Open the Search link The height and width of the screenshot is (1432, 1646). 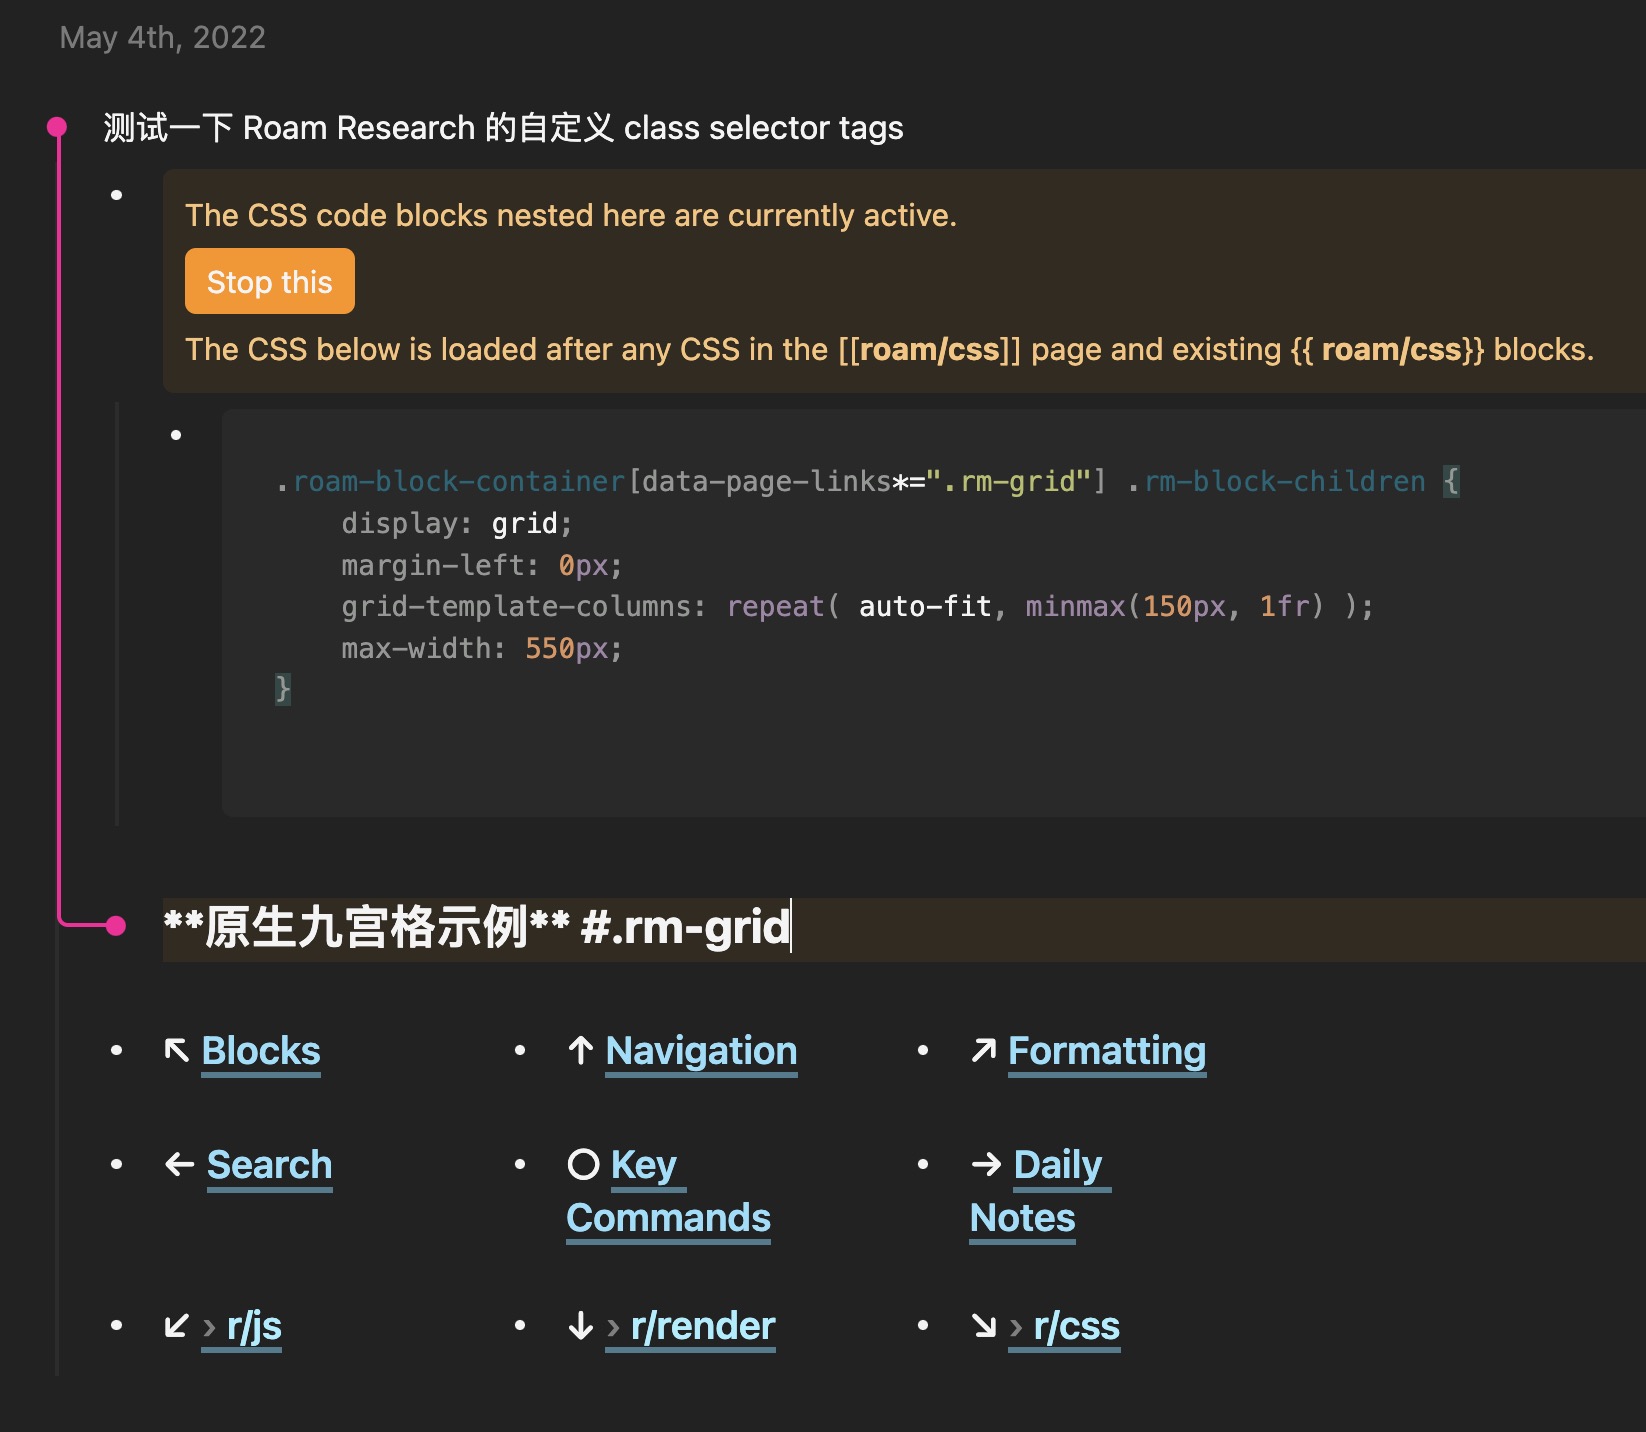pos(269,1165)
